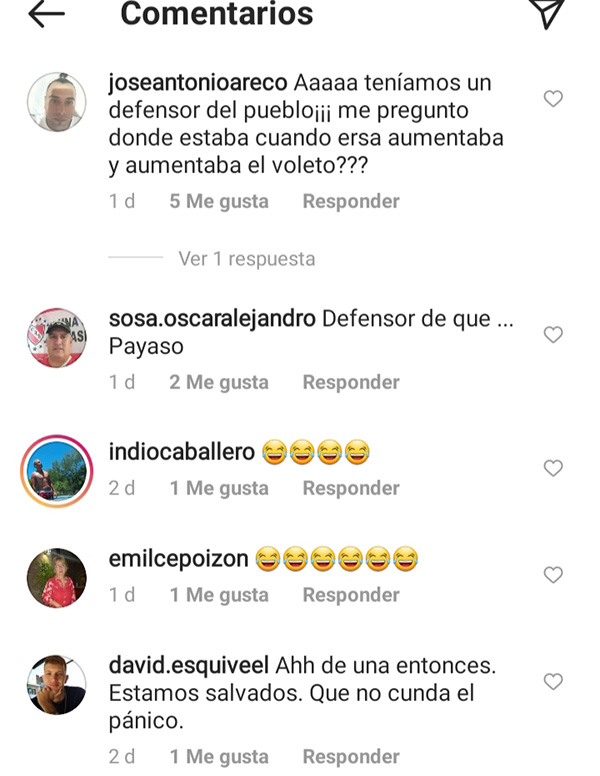600x776 pixels.
Task: Like joseantonioareco's comment with the heart
Action: pyautogui.click(x=553, y=98)
